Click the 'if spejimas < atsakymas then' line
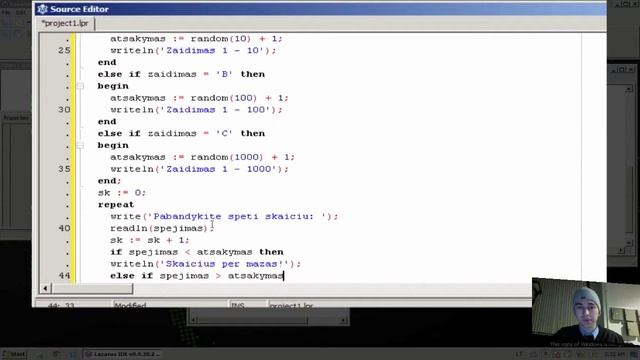Screen dimensions: 640x360 (197, 252)
